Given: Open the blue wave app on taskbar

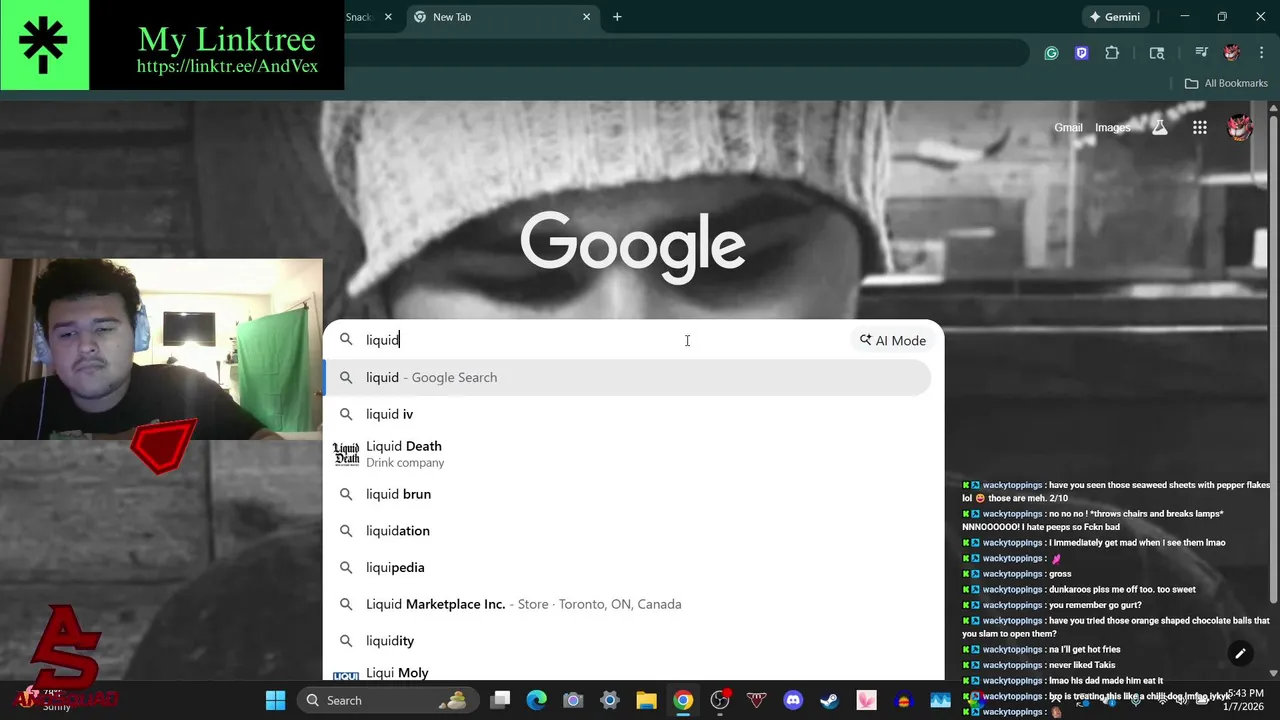Looking at the screenshot, I should pyautogui.click(x=940, y=700).
